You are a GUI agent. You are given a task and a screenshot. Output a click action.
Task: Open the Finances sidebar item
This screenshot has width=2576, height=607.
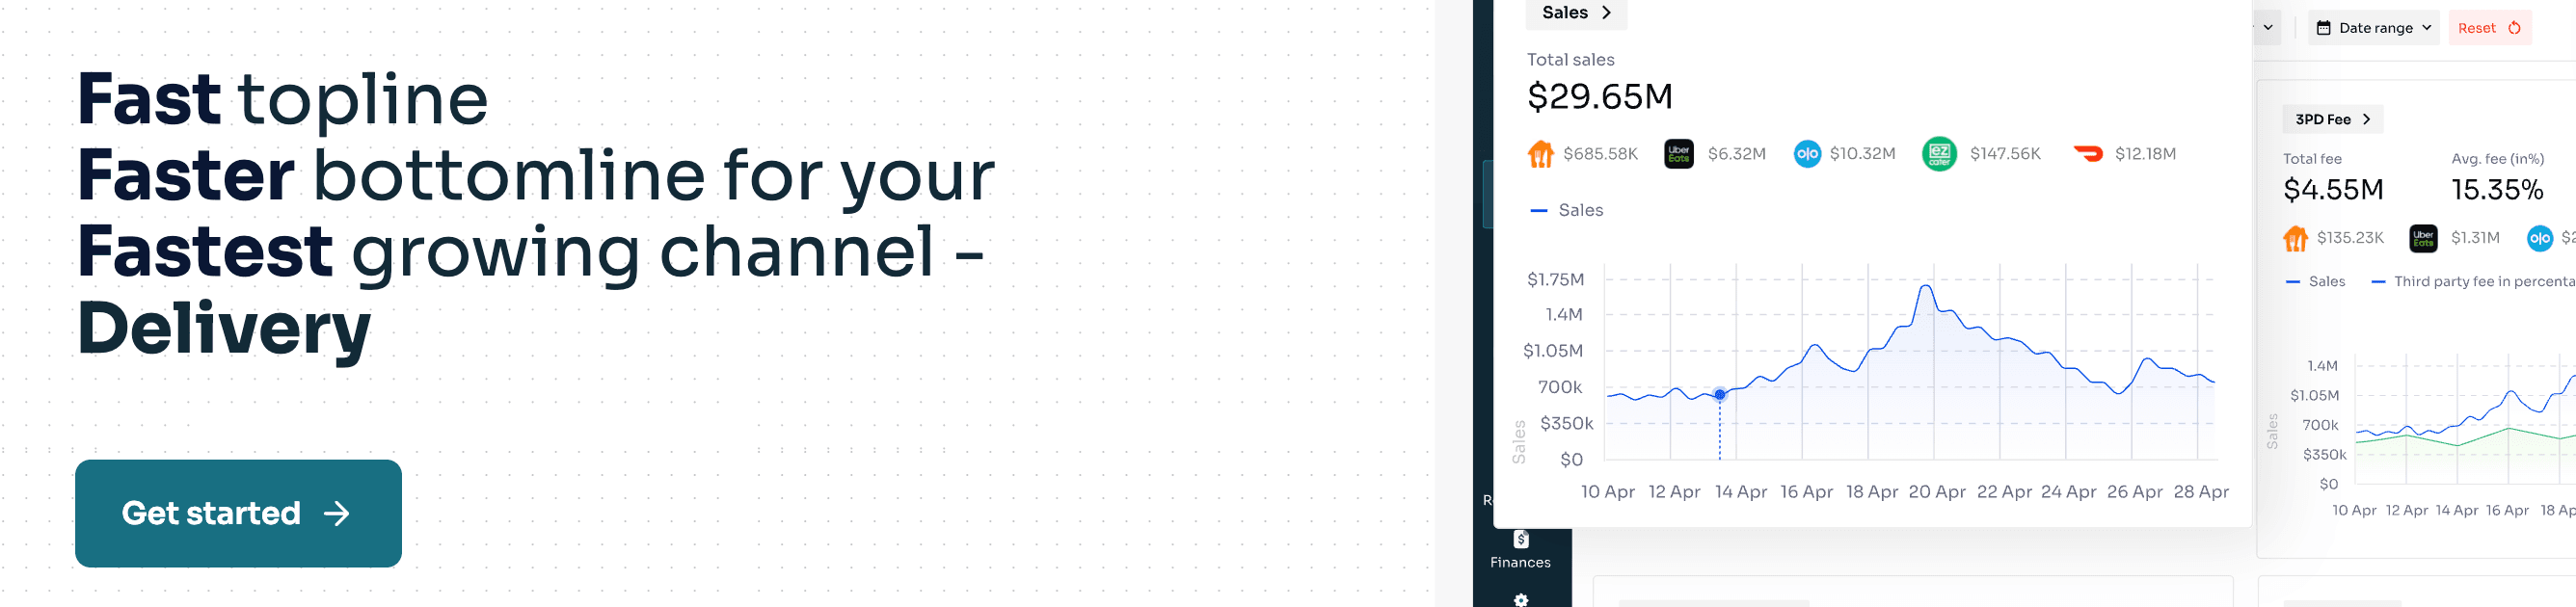tap(1520, 550)
